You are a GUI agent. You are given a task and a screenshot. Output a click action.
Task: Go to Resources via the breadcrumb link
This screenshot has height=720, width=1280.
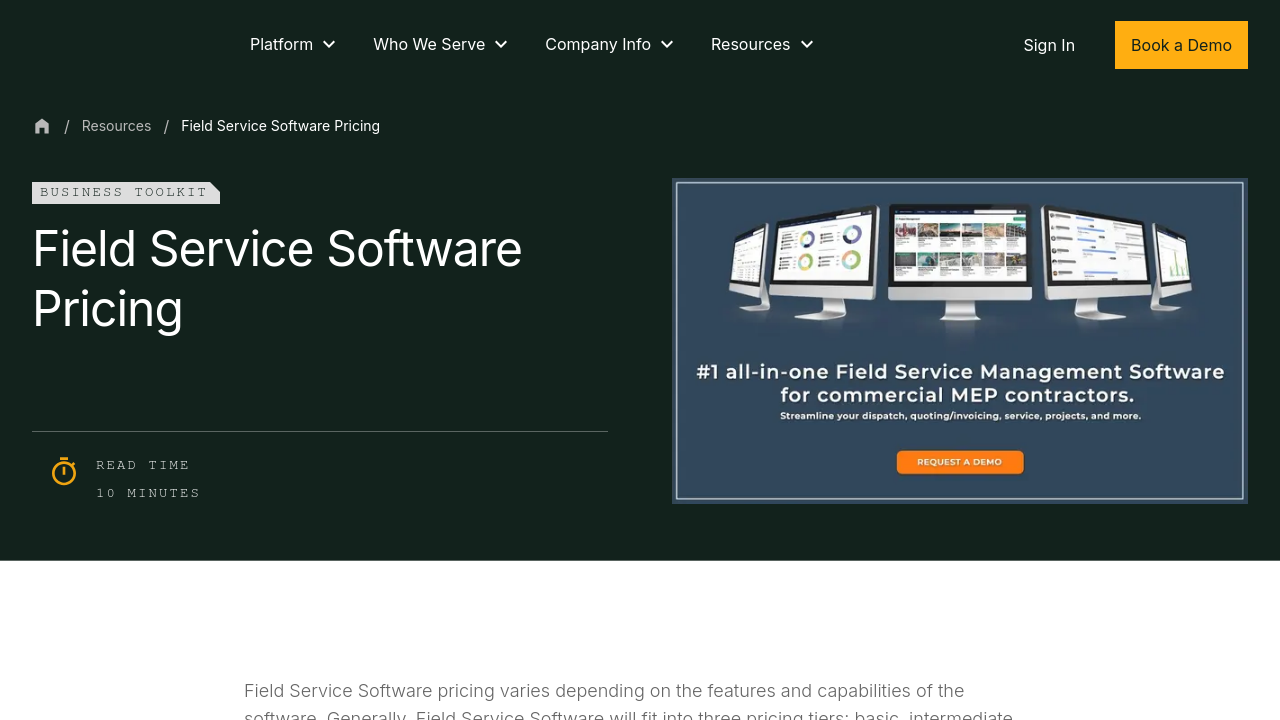[116, 126]
